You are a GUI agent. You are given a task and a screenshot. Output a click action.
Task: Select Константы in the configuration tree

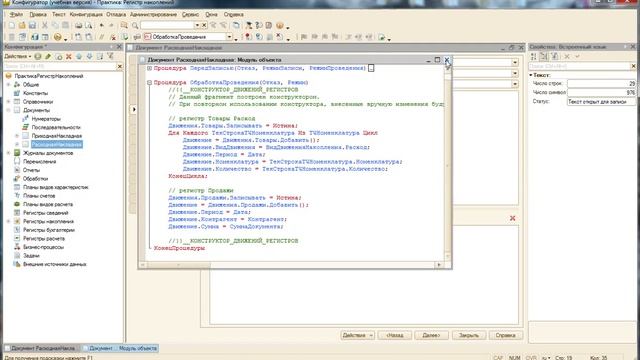point(35,93)
